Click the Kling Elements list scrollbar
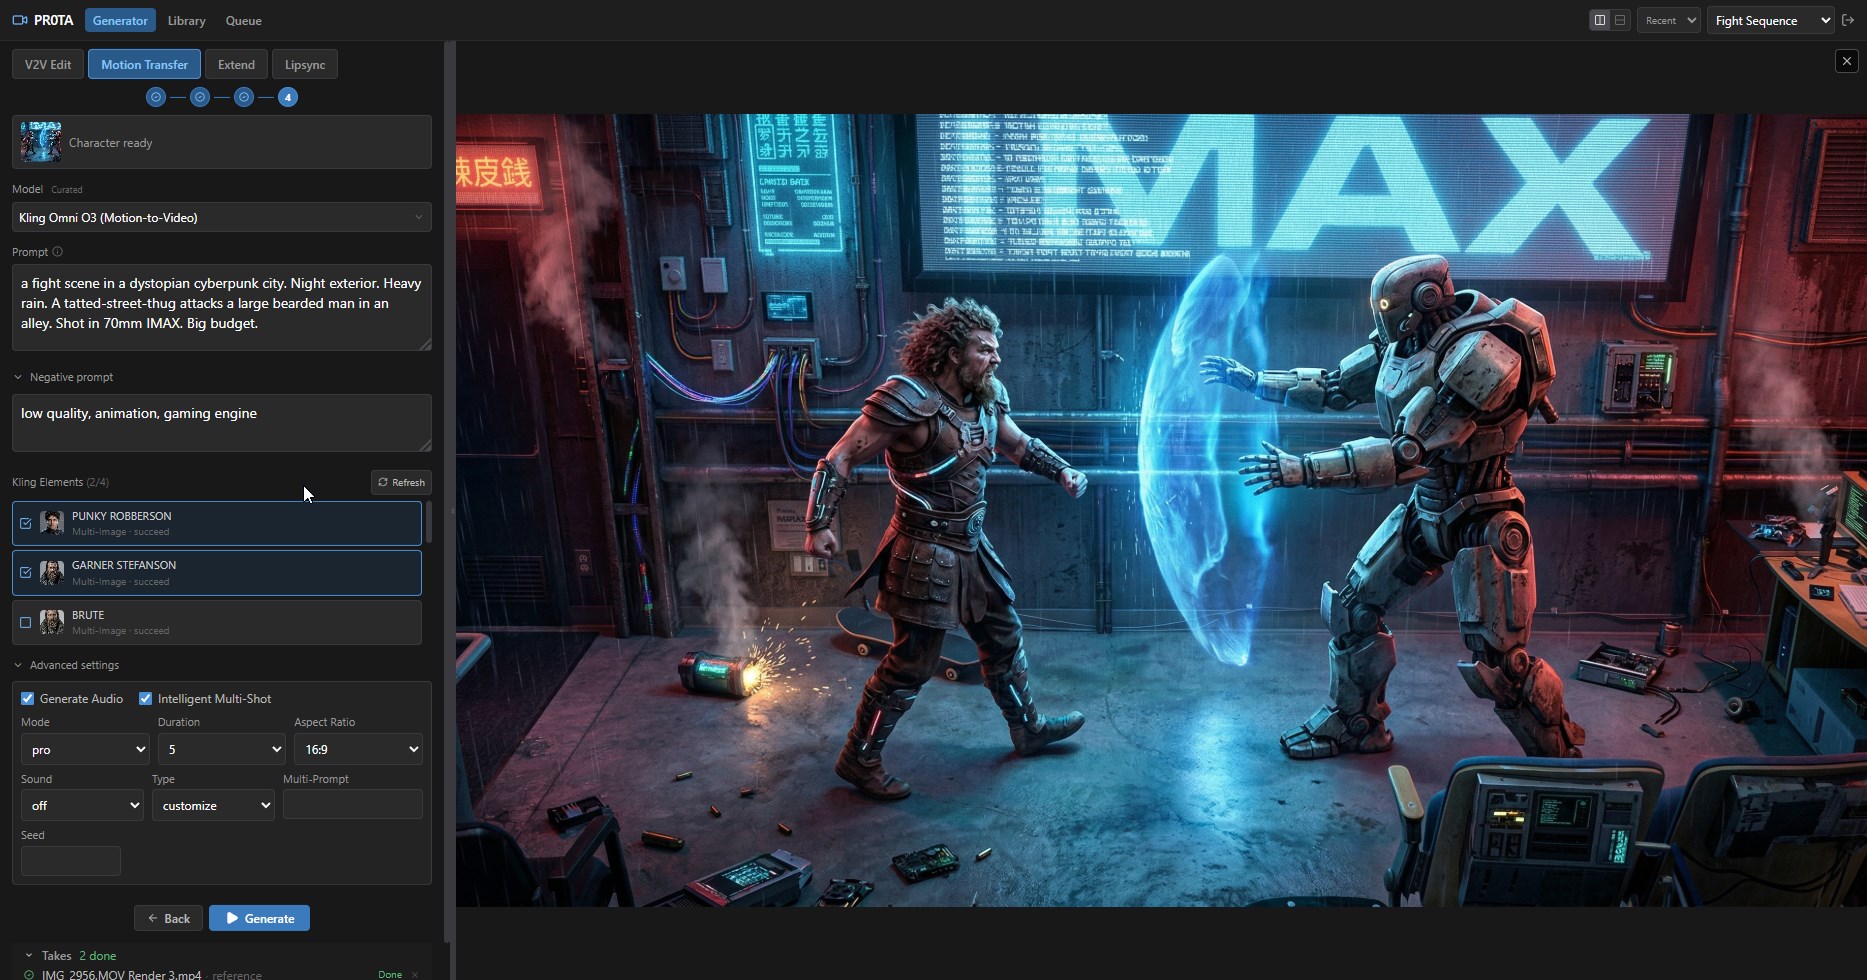Screen dimensions: 1867x980 [429, 523]
